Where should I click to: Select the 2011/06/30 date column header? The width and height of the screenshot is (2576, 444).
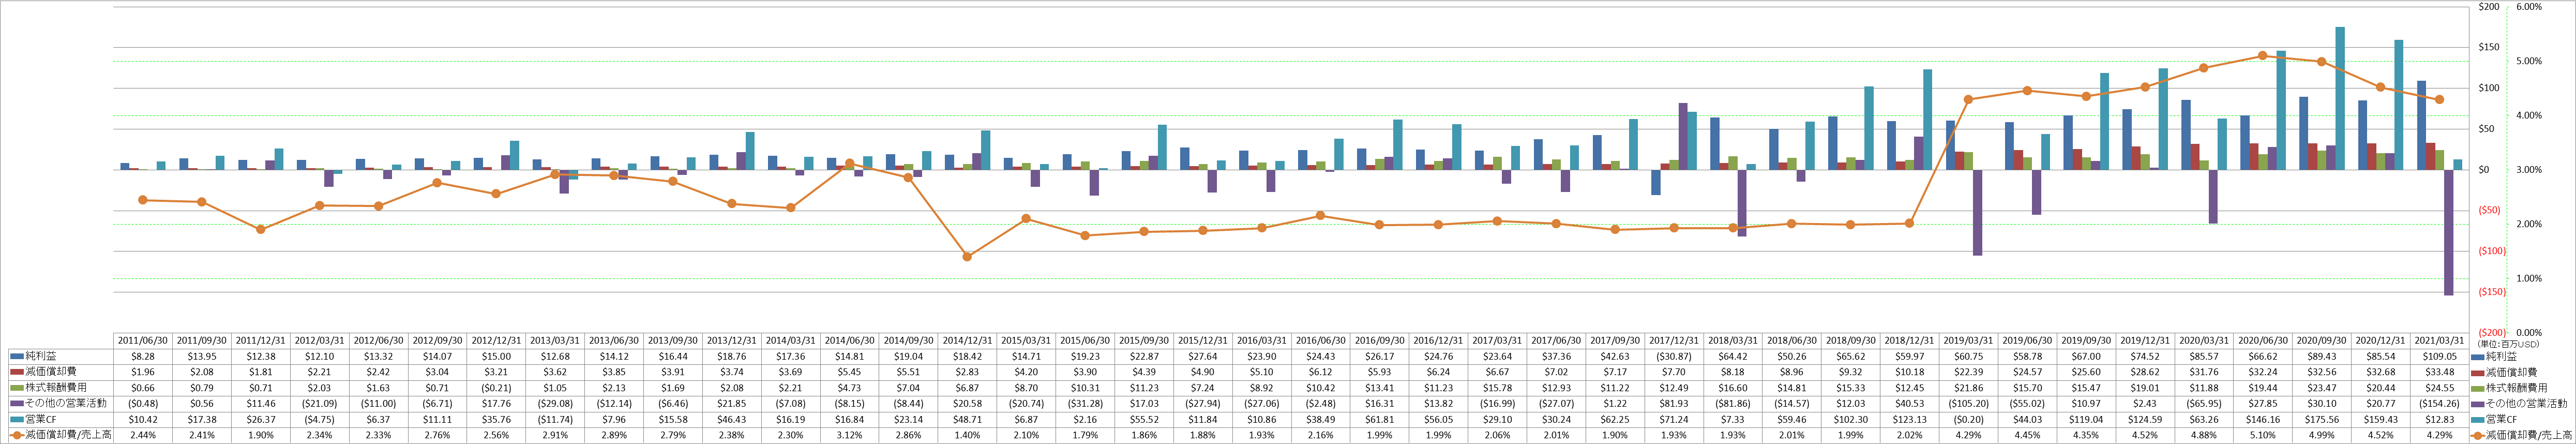[x=142, y=340]
